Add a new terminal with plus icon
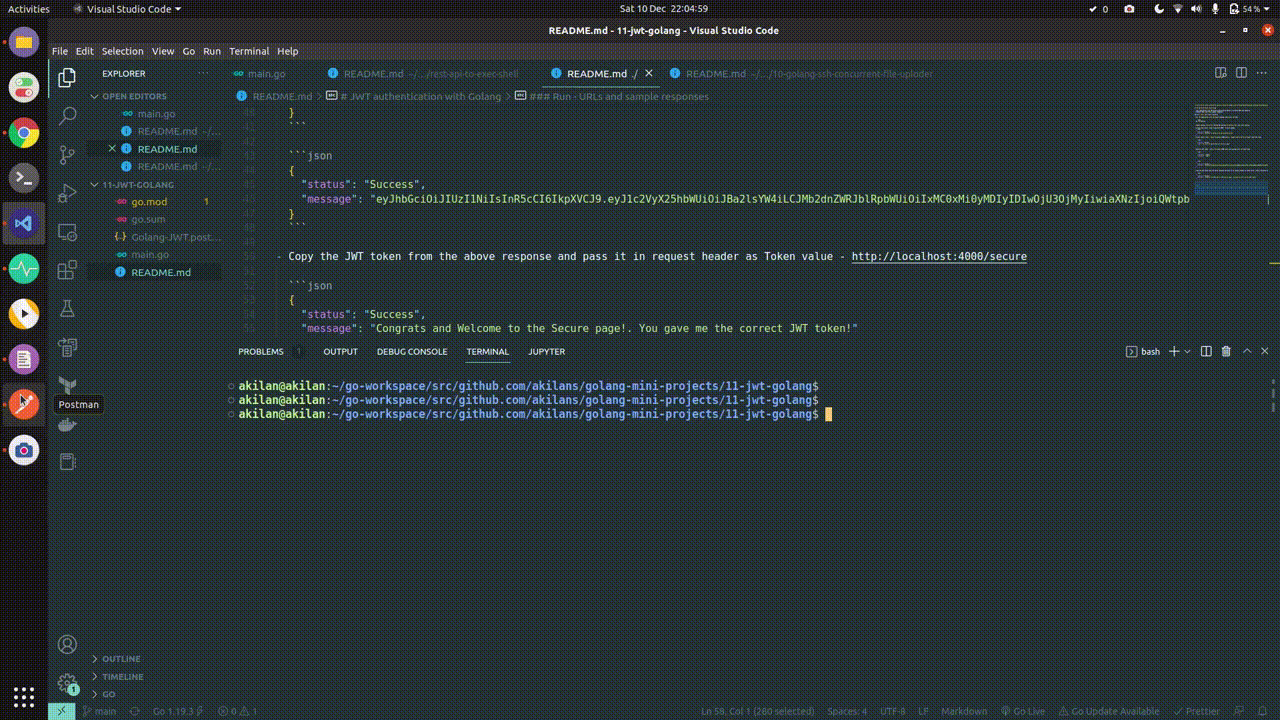The width and height of the screenshot is (1280, 720). pyautogui.click(x=1174, y=351)
